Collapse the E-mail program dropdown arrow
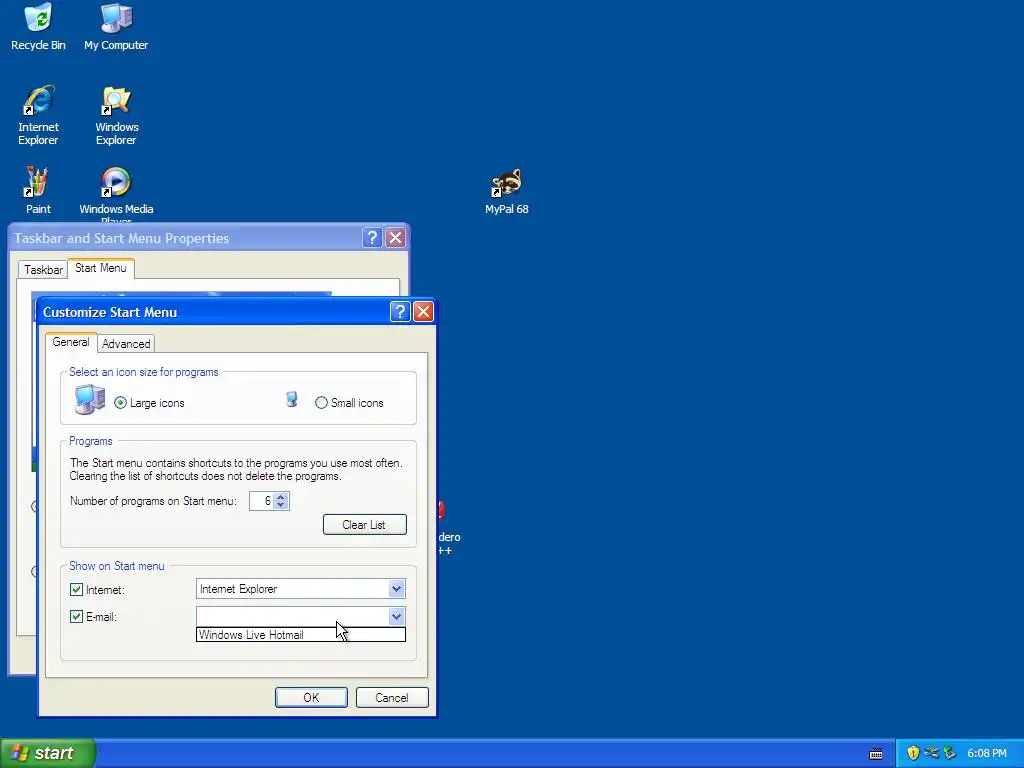The image size is (1024, 768). 396,616
